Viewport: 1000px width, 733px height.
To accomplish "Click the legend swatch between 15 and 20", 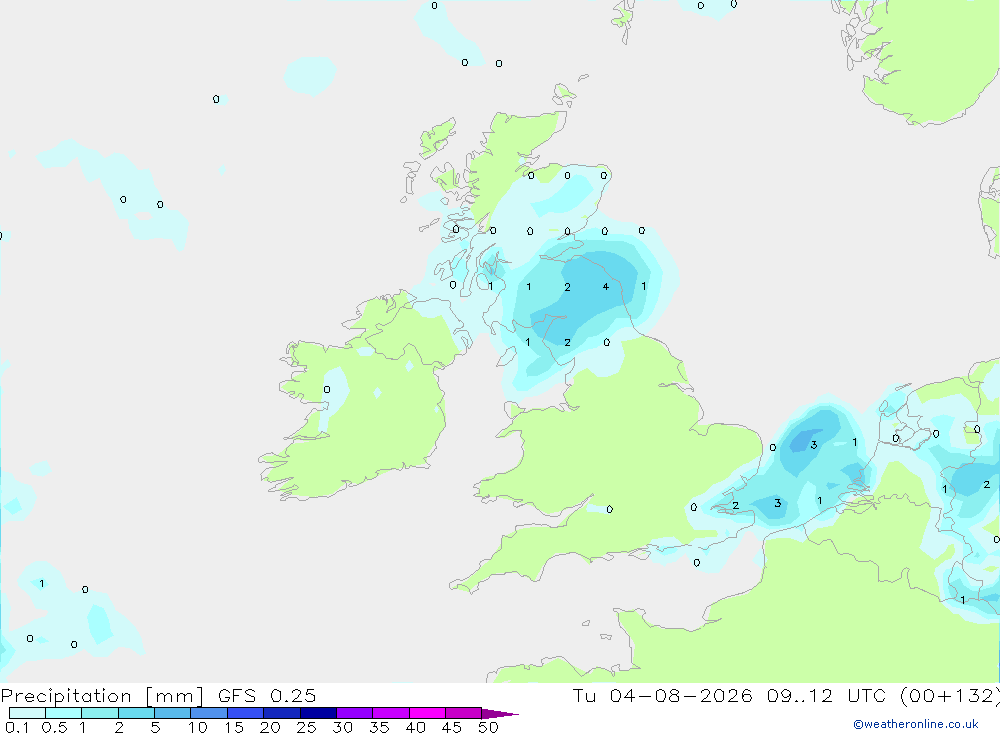I will (245, 713).
